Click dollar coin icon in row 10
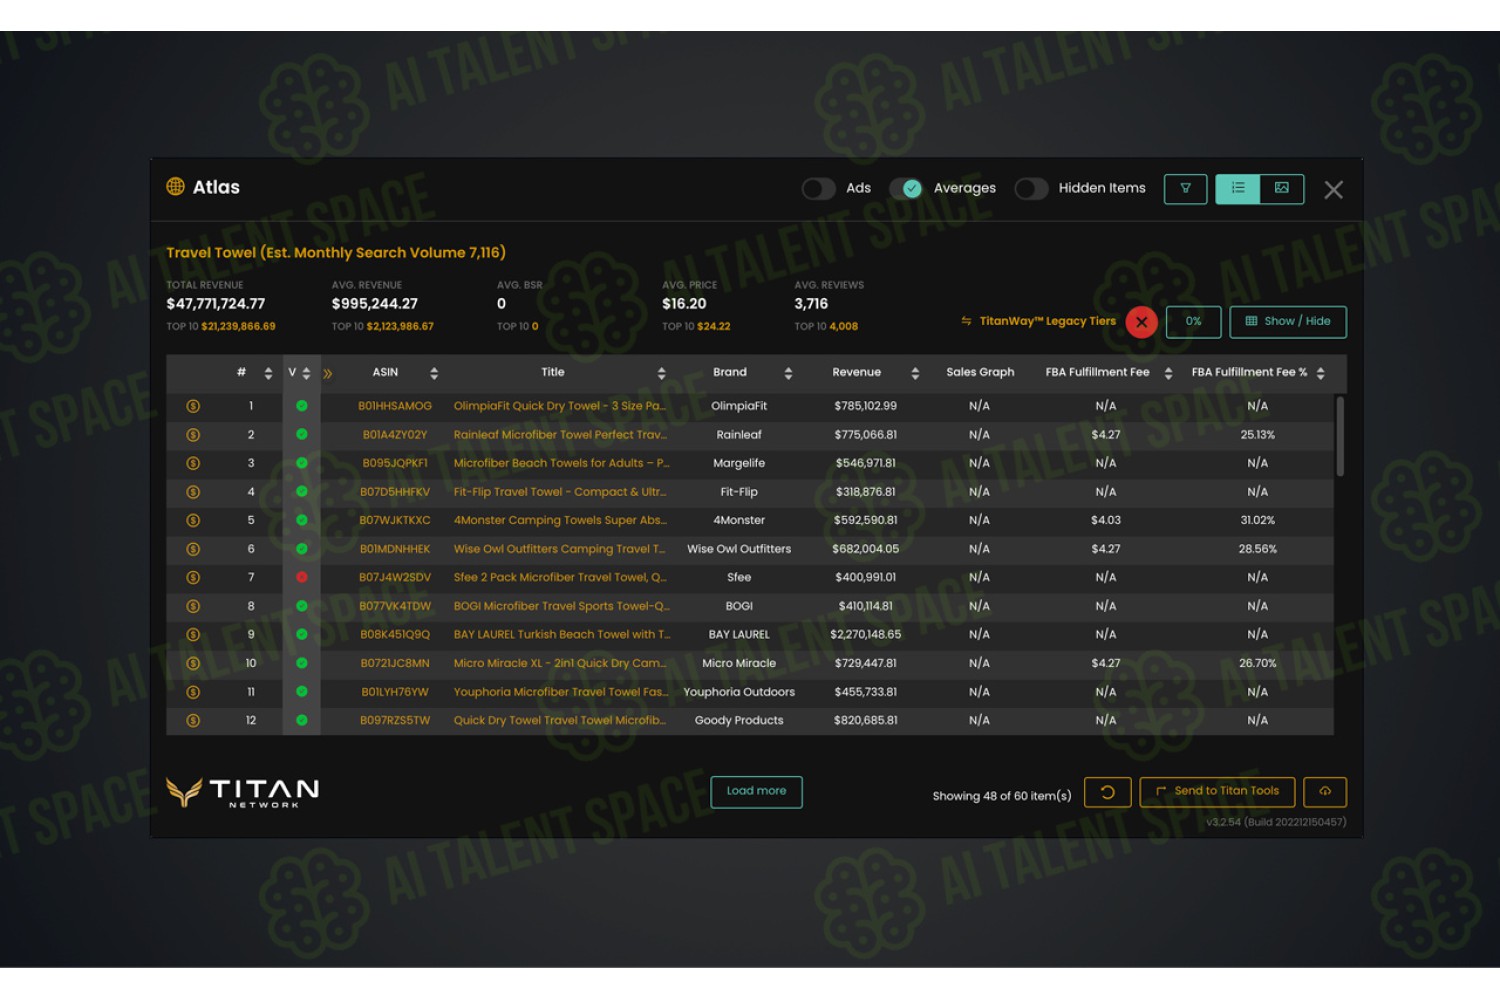This screenshot has width=1500, height=1000. 193,663
